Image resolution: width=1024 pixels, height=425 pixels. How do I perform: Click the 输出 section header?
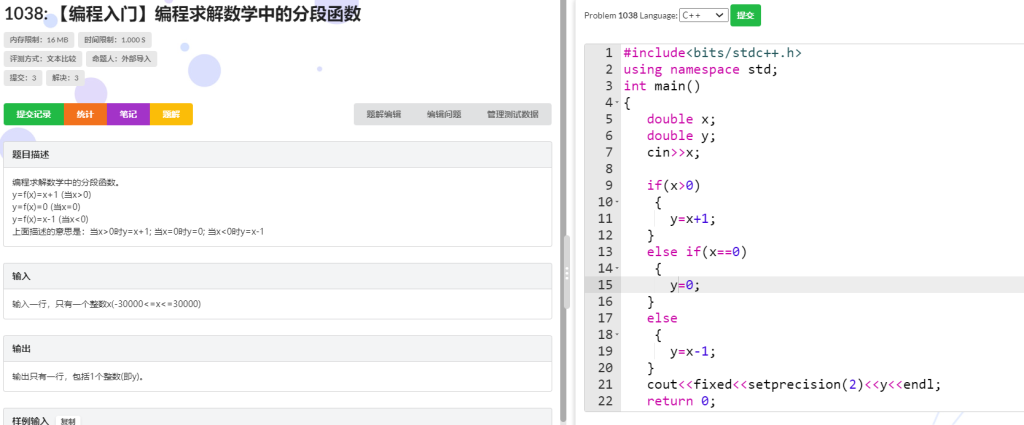coord(278,349)
